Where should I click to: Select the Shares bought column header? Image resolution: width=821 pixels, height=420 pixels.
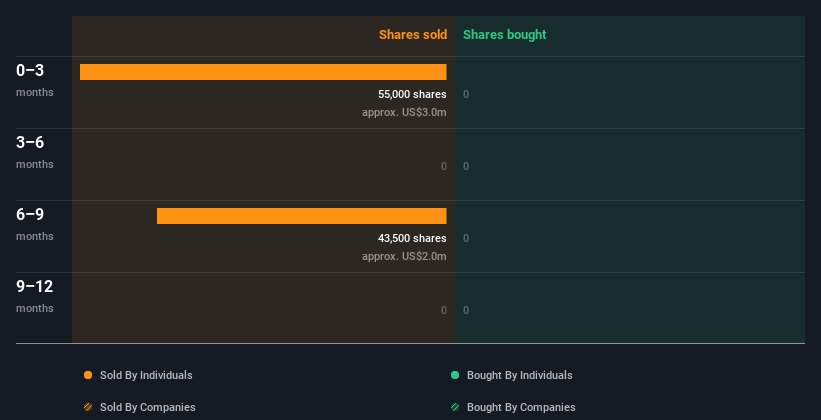[504, 35]
